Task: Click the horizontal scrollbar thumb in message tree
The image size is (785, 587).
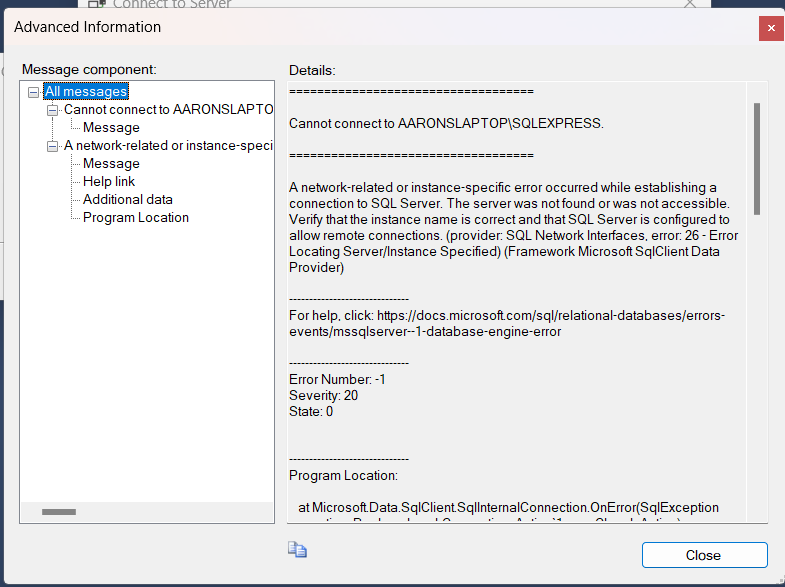Action: pyautogui.click(x=59, y=512)
